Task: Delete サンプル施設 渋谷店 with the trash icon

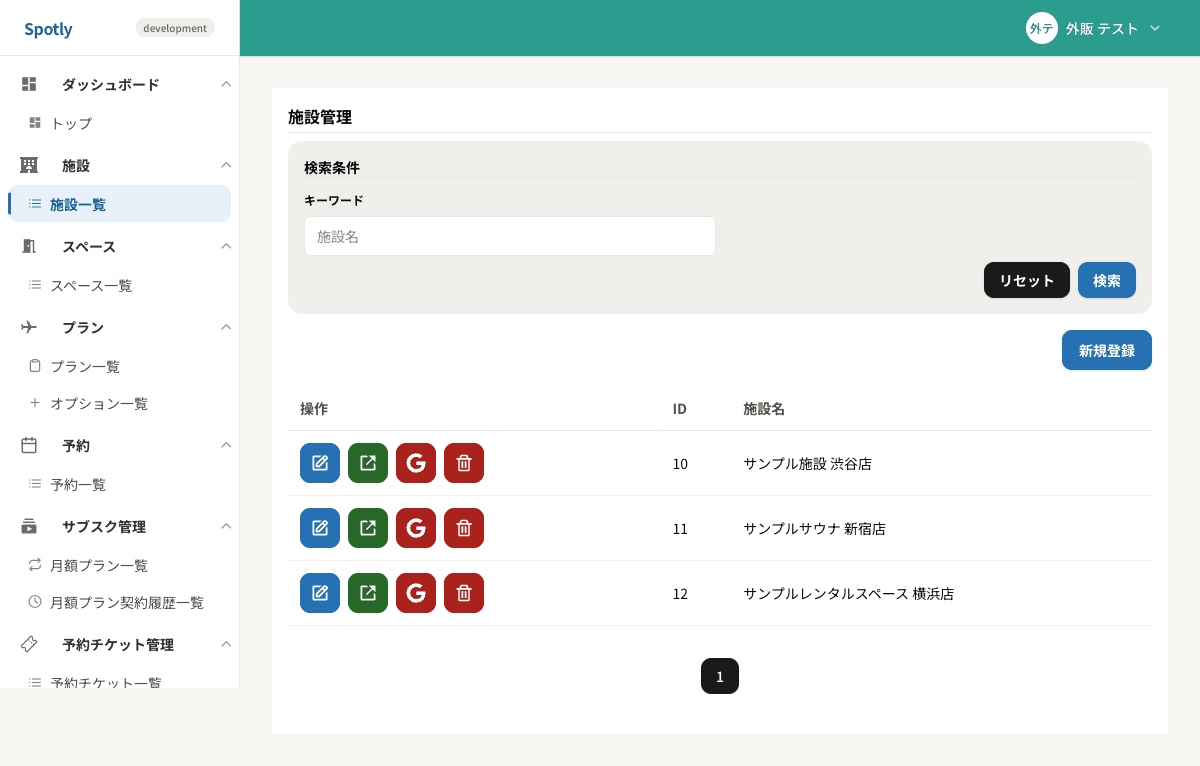Action: point(464,463)
